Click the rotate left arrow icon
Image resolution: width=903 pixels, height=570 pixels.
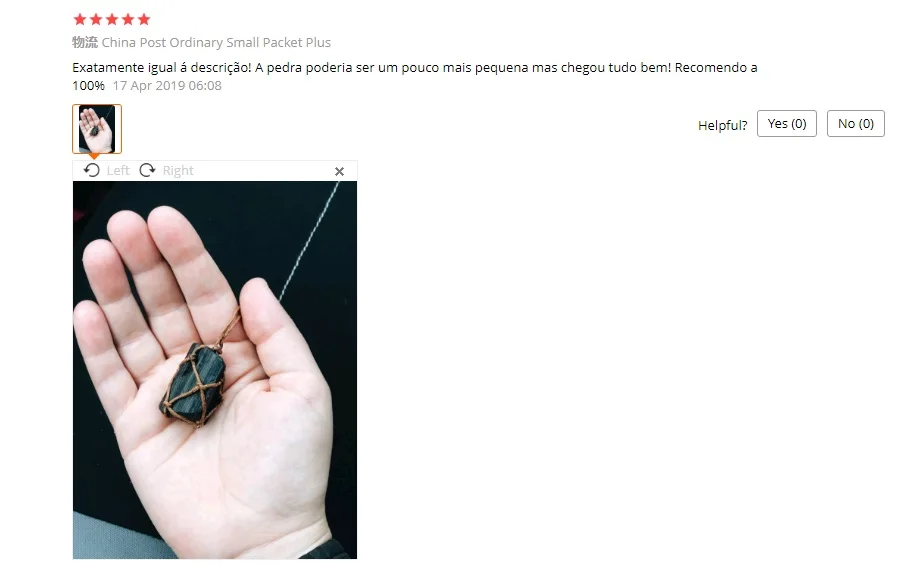point(91,170)
